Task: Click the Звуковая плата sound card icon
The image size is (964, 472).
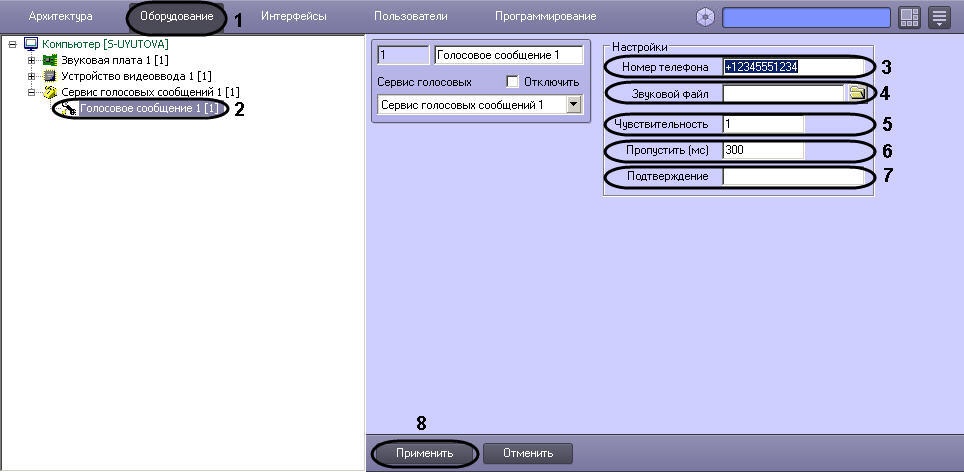Action: (50, 60)
